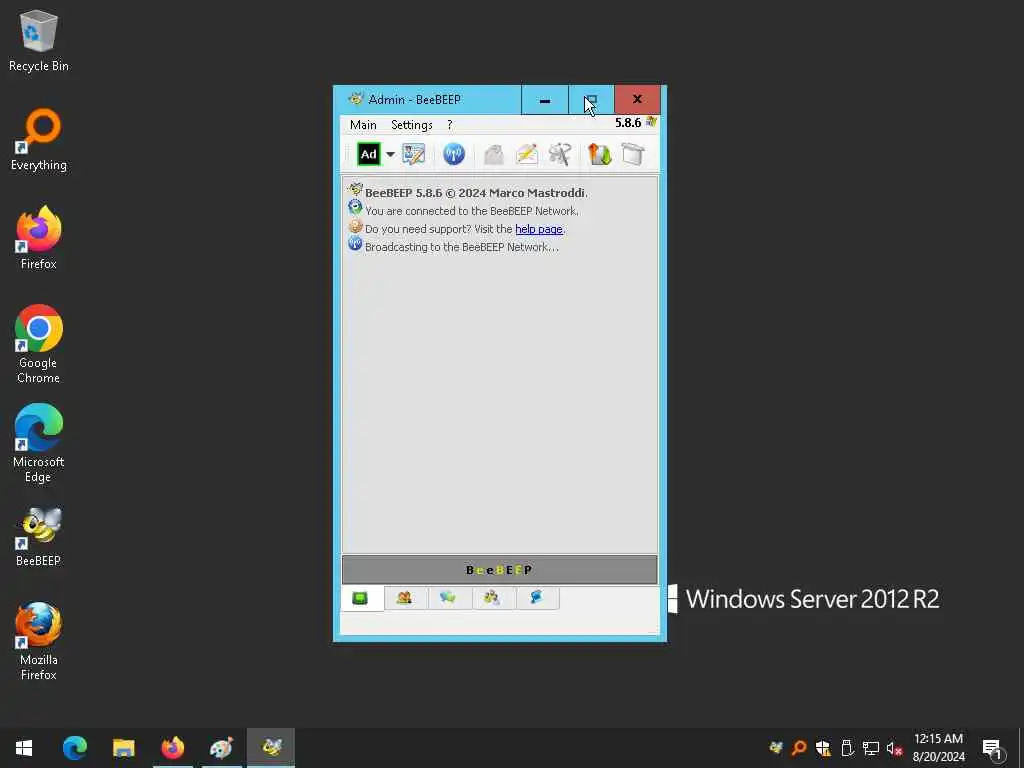Select the Mozilla Firefox desktop shortcut
The width and height of the screenshot is (1024, 768).
tap(39, 641)
